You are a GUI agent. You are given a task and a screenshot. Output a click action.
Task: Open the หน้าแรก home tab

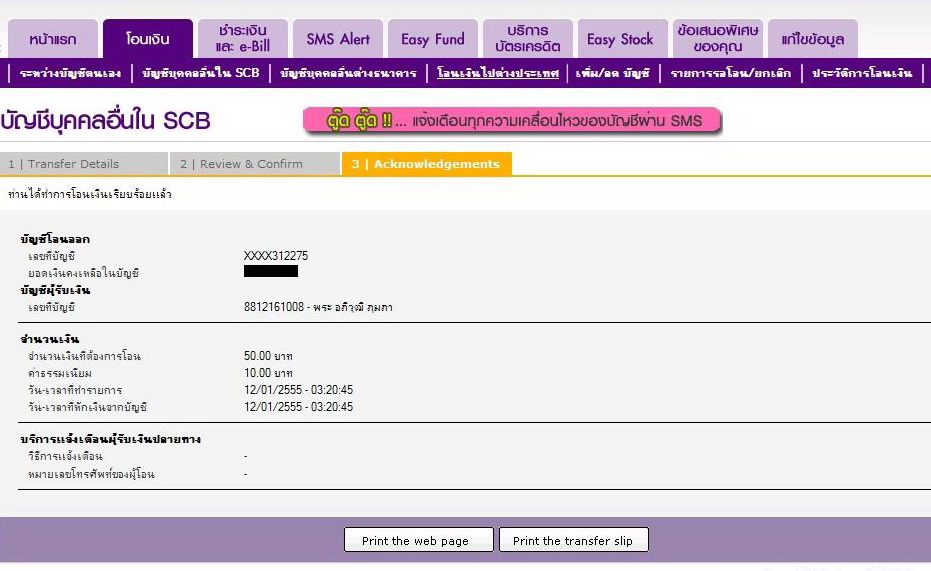(x=53, y=40)
